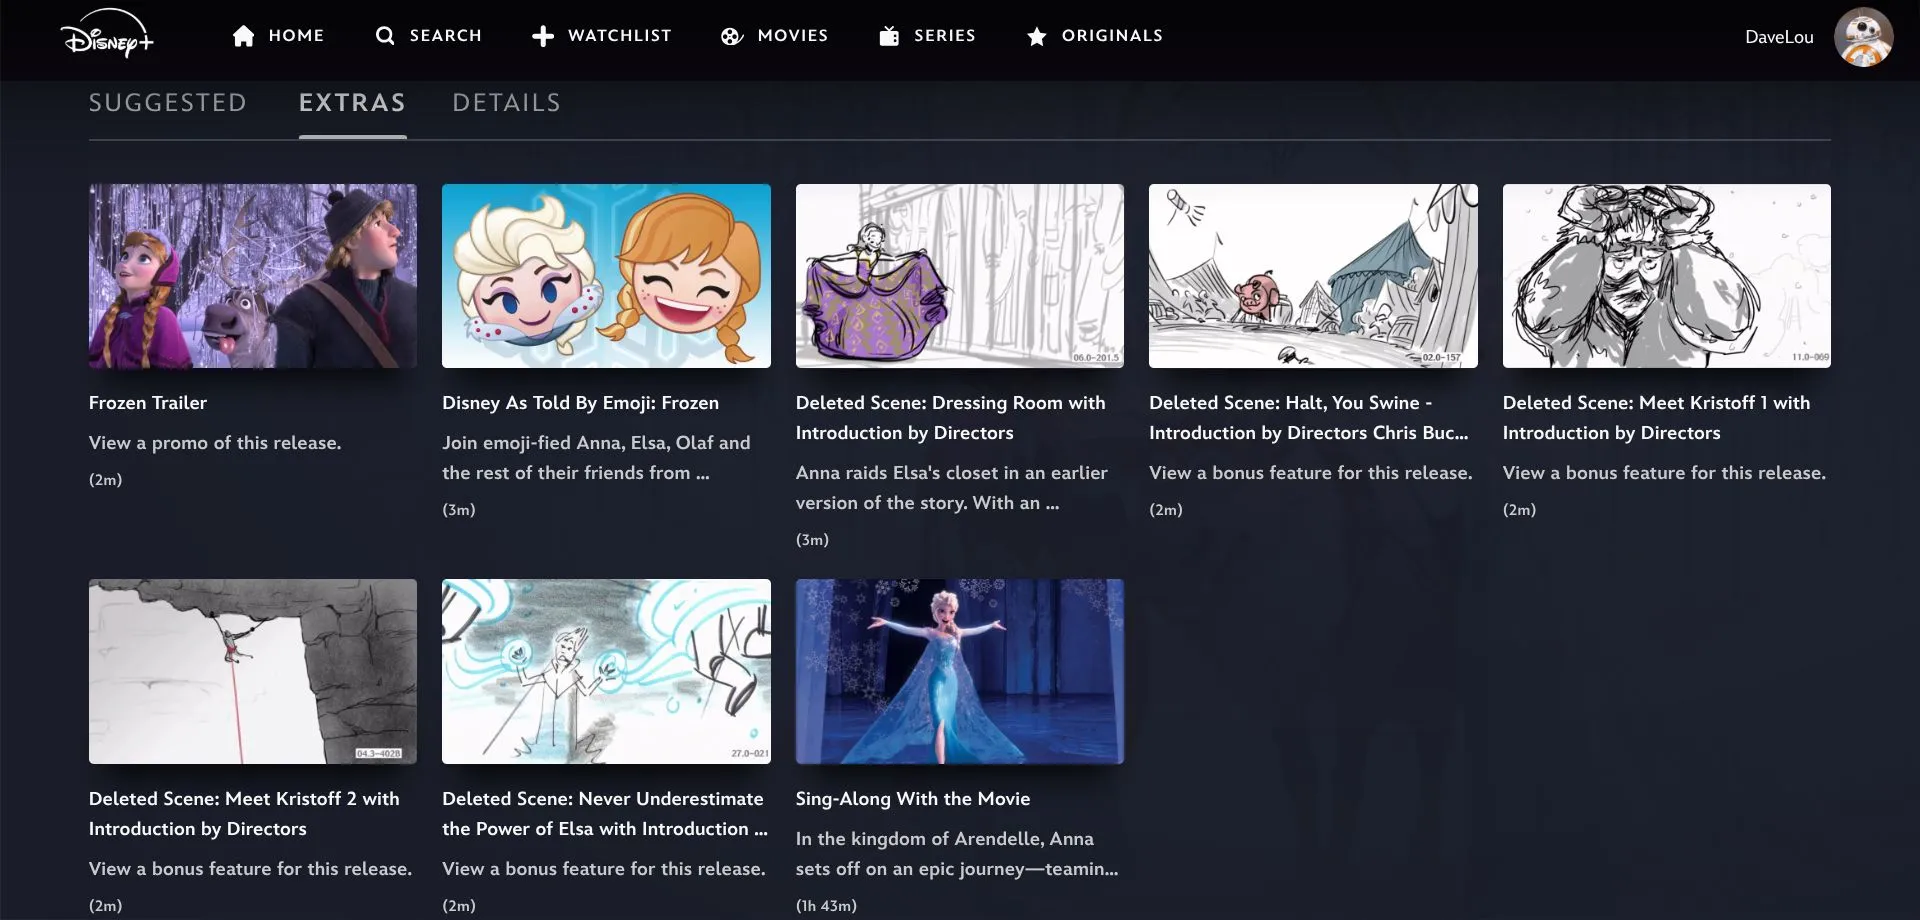Click '(2m)' duration under Meet Kristoff 1
Image resolution: width=1920 pixels, height=920 pixels.
(x=1519, y=510)
